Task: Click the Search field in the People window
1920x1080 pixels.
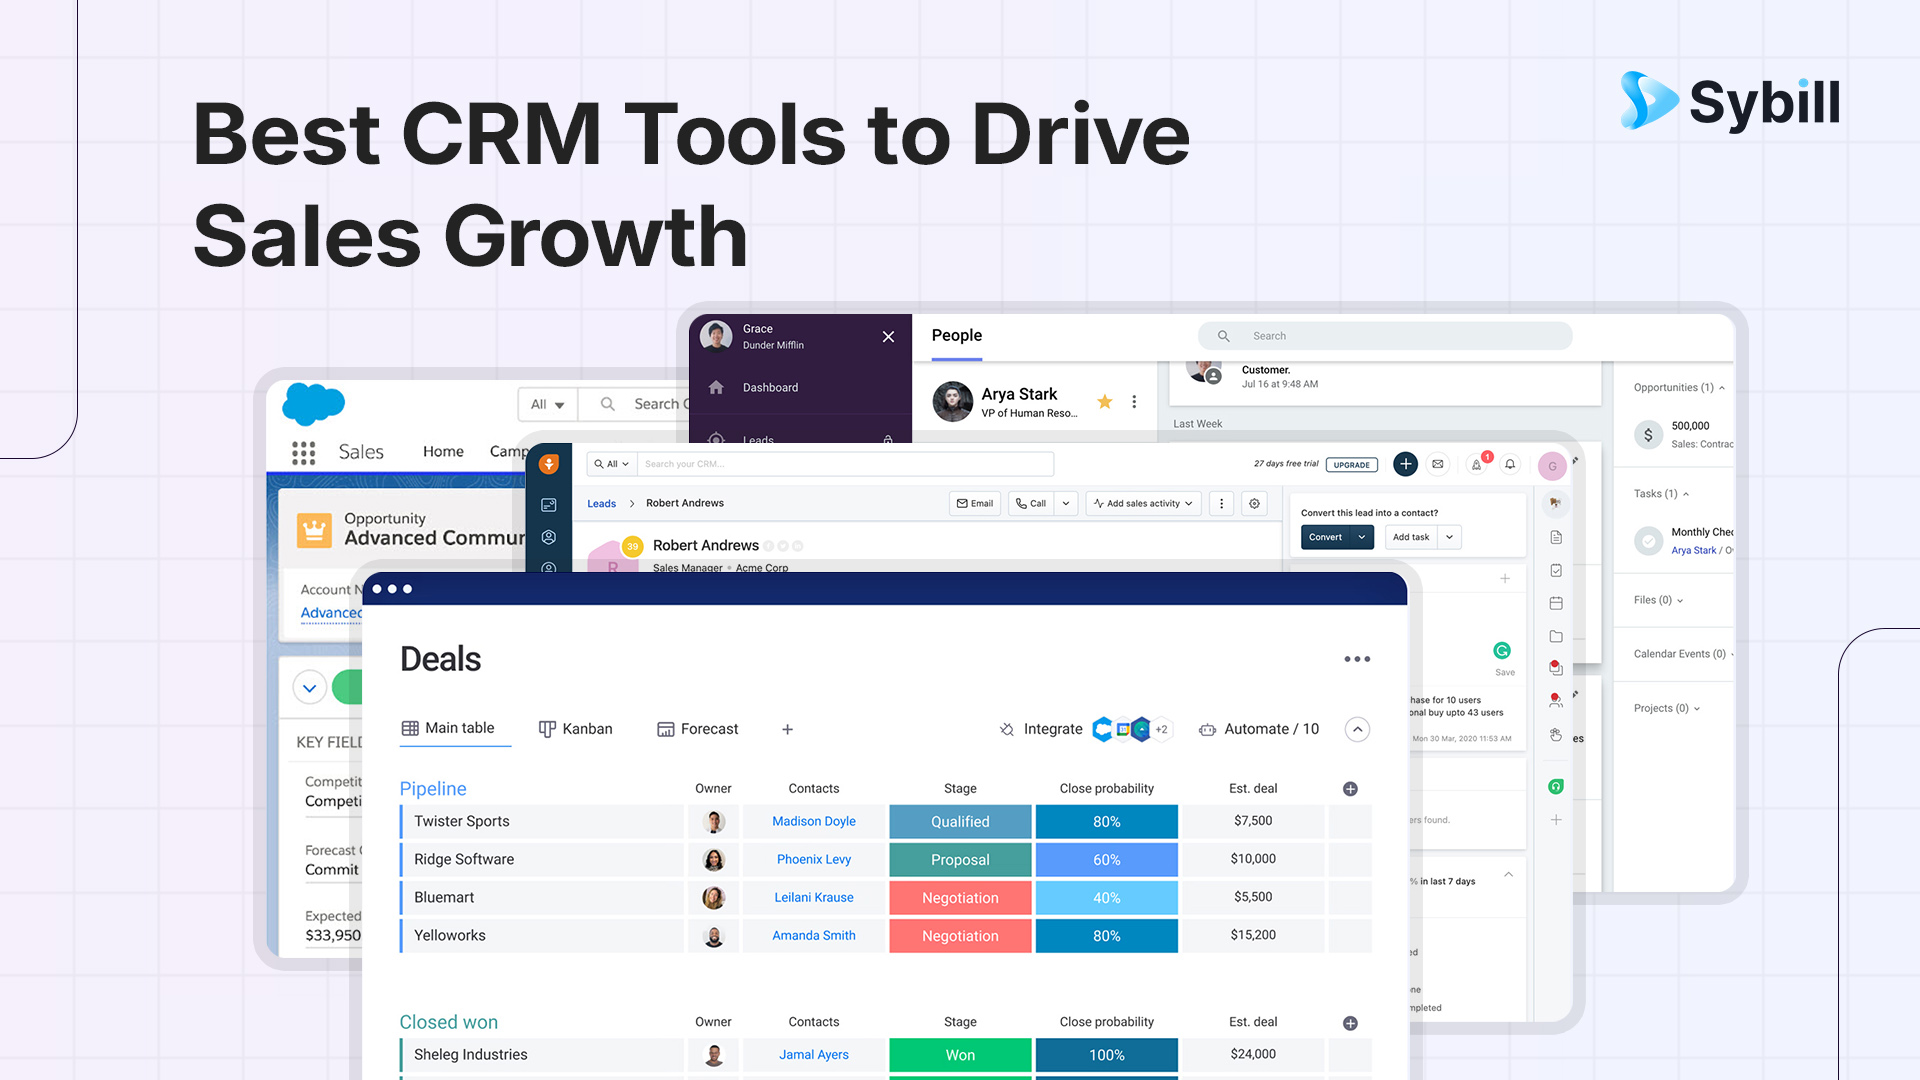Action: [1385, 336]
